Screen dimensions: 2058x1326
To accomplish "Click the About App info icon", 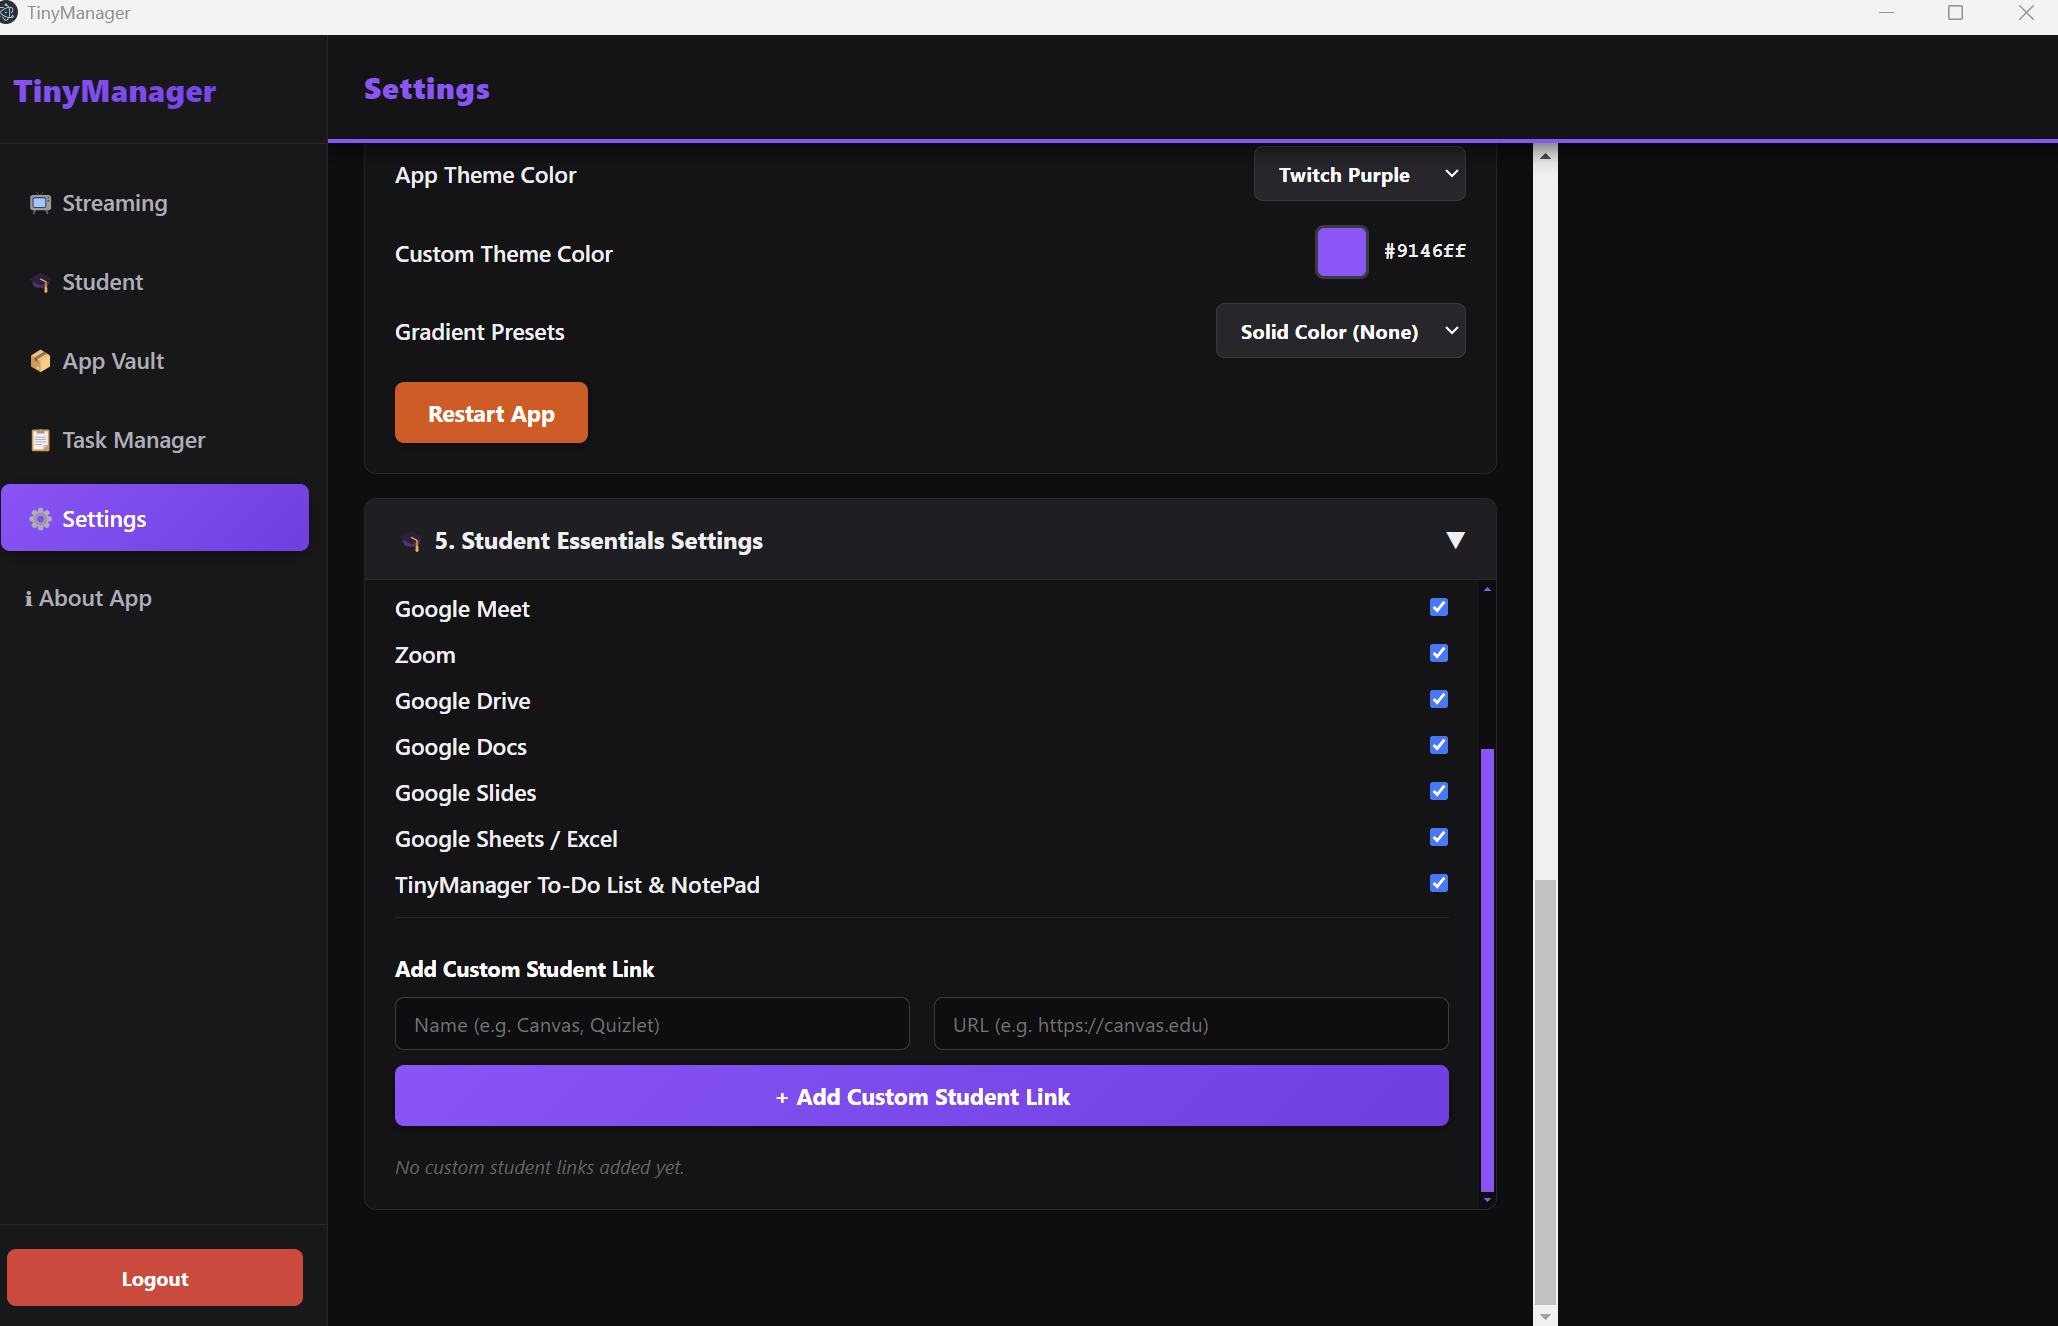I will pyautogui.click(x=28, y=598).
